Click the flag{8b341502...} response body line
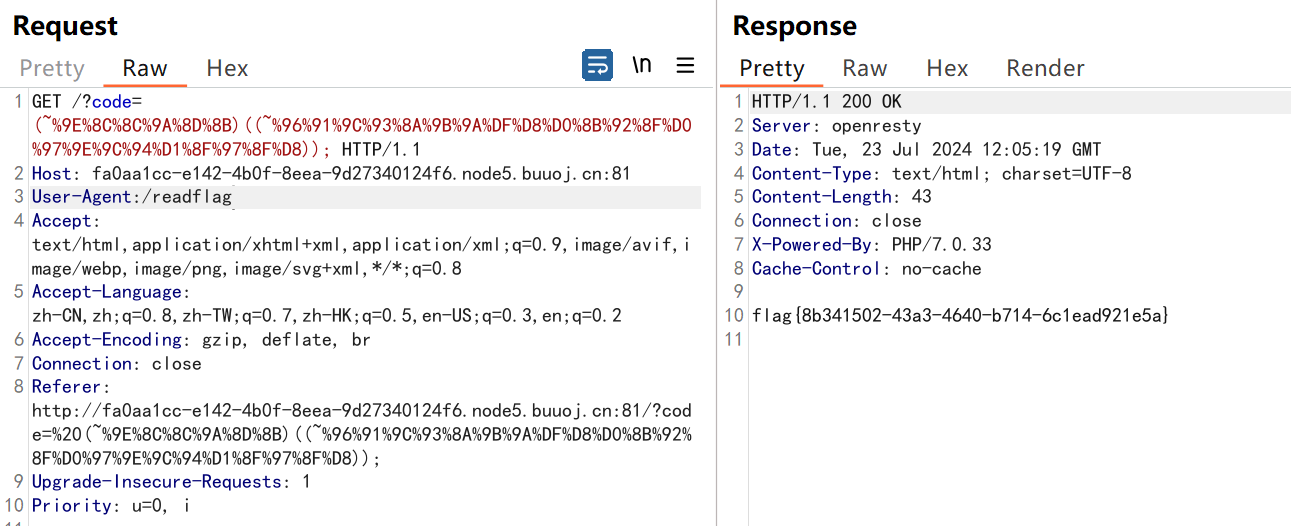This screenshot has width=1291, height=526. point(961,316)
